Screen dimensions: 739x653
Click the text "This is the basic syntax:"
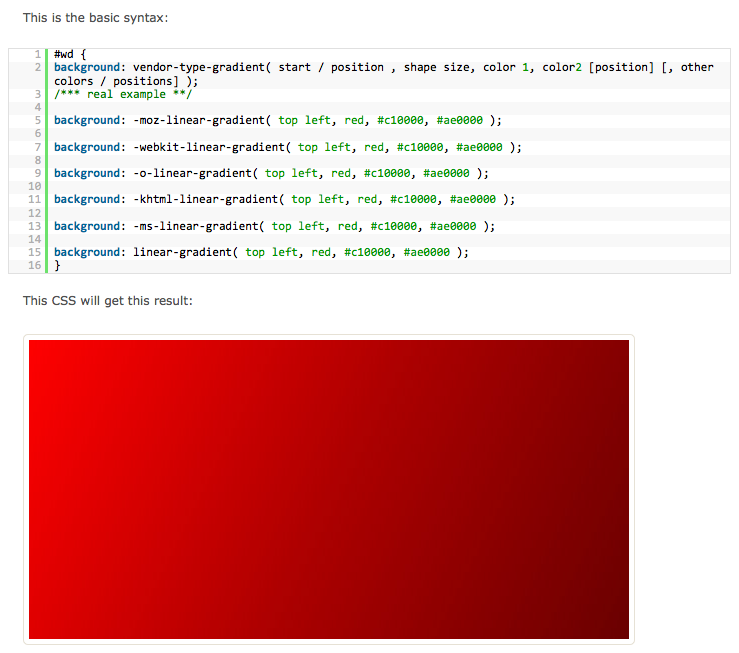coord(95,18)
